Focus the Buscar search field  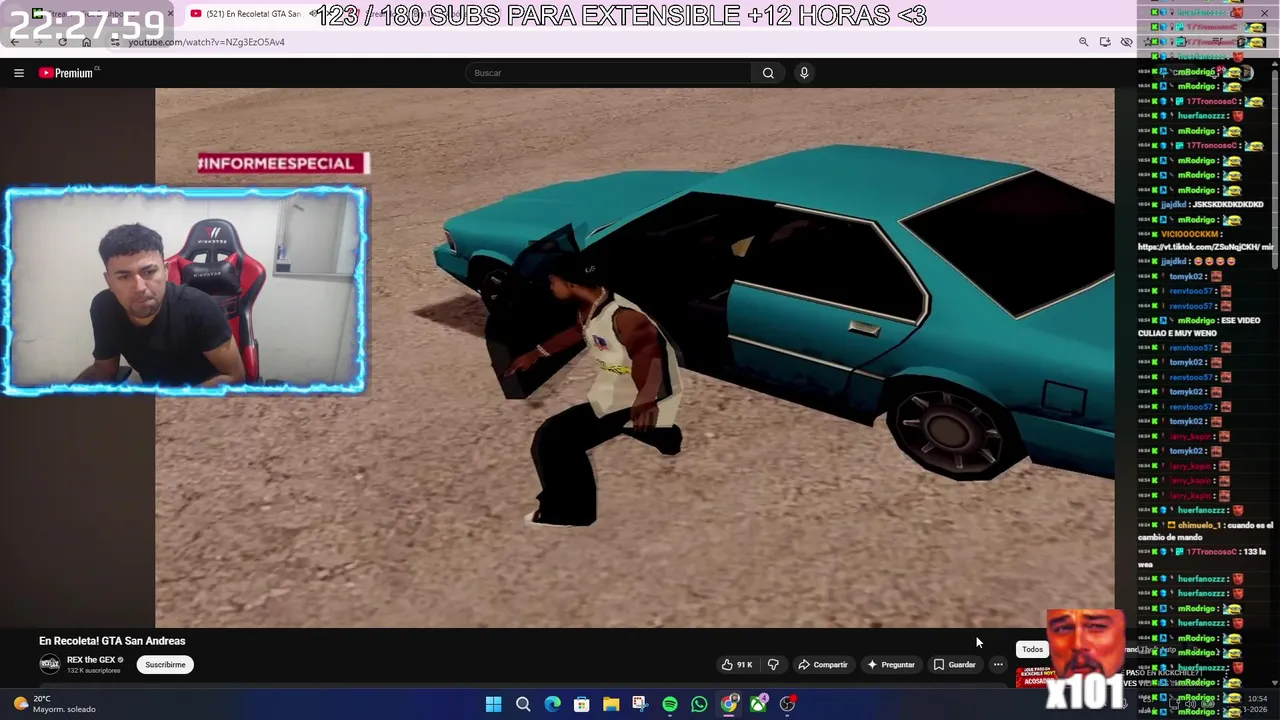pos(608,73)
